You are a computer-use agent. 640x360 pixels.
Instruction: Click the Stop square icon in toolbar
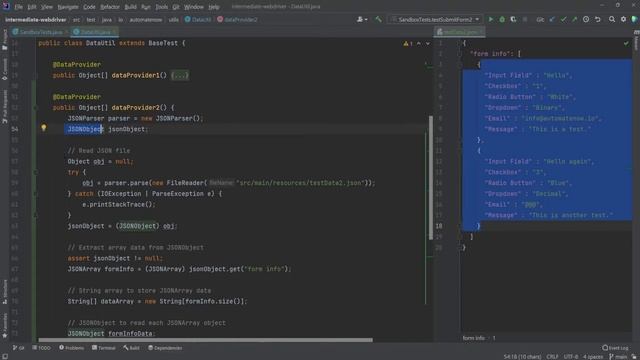(525, 19)
